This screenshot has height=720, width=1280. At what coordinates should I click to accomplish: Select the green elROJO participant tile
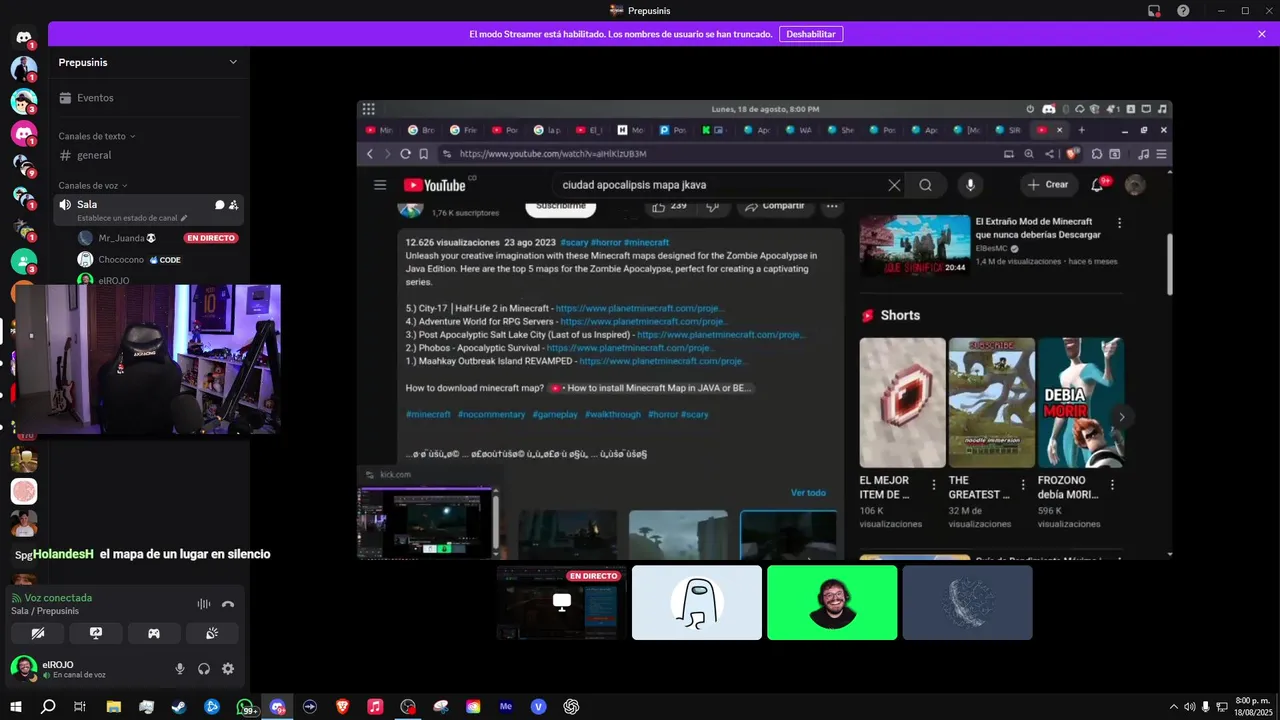tap(832, 602)
